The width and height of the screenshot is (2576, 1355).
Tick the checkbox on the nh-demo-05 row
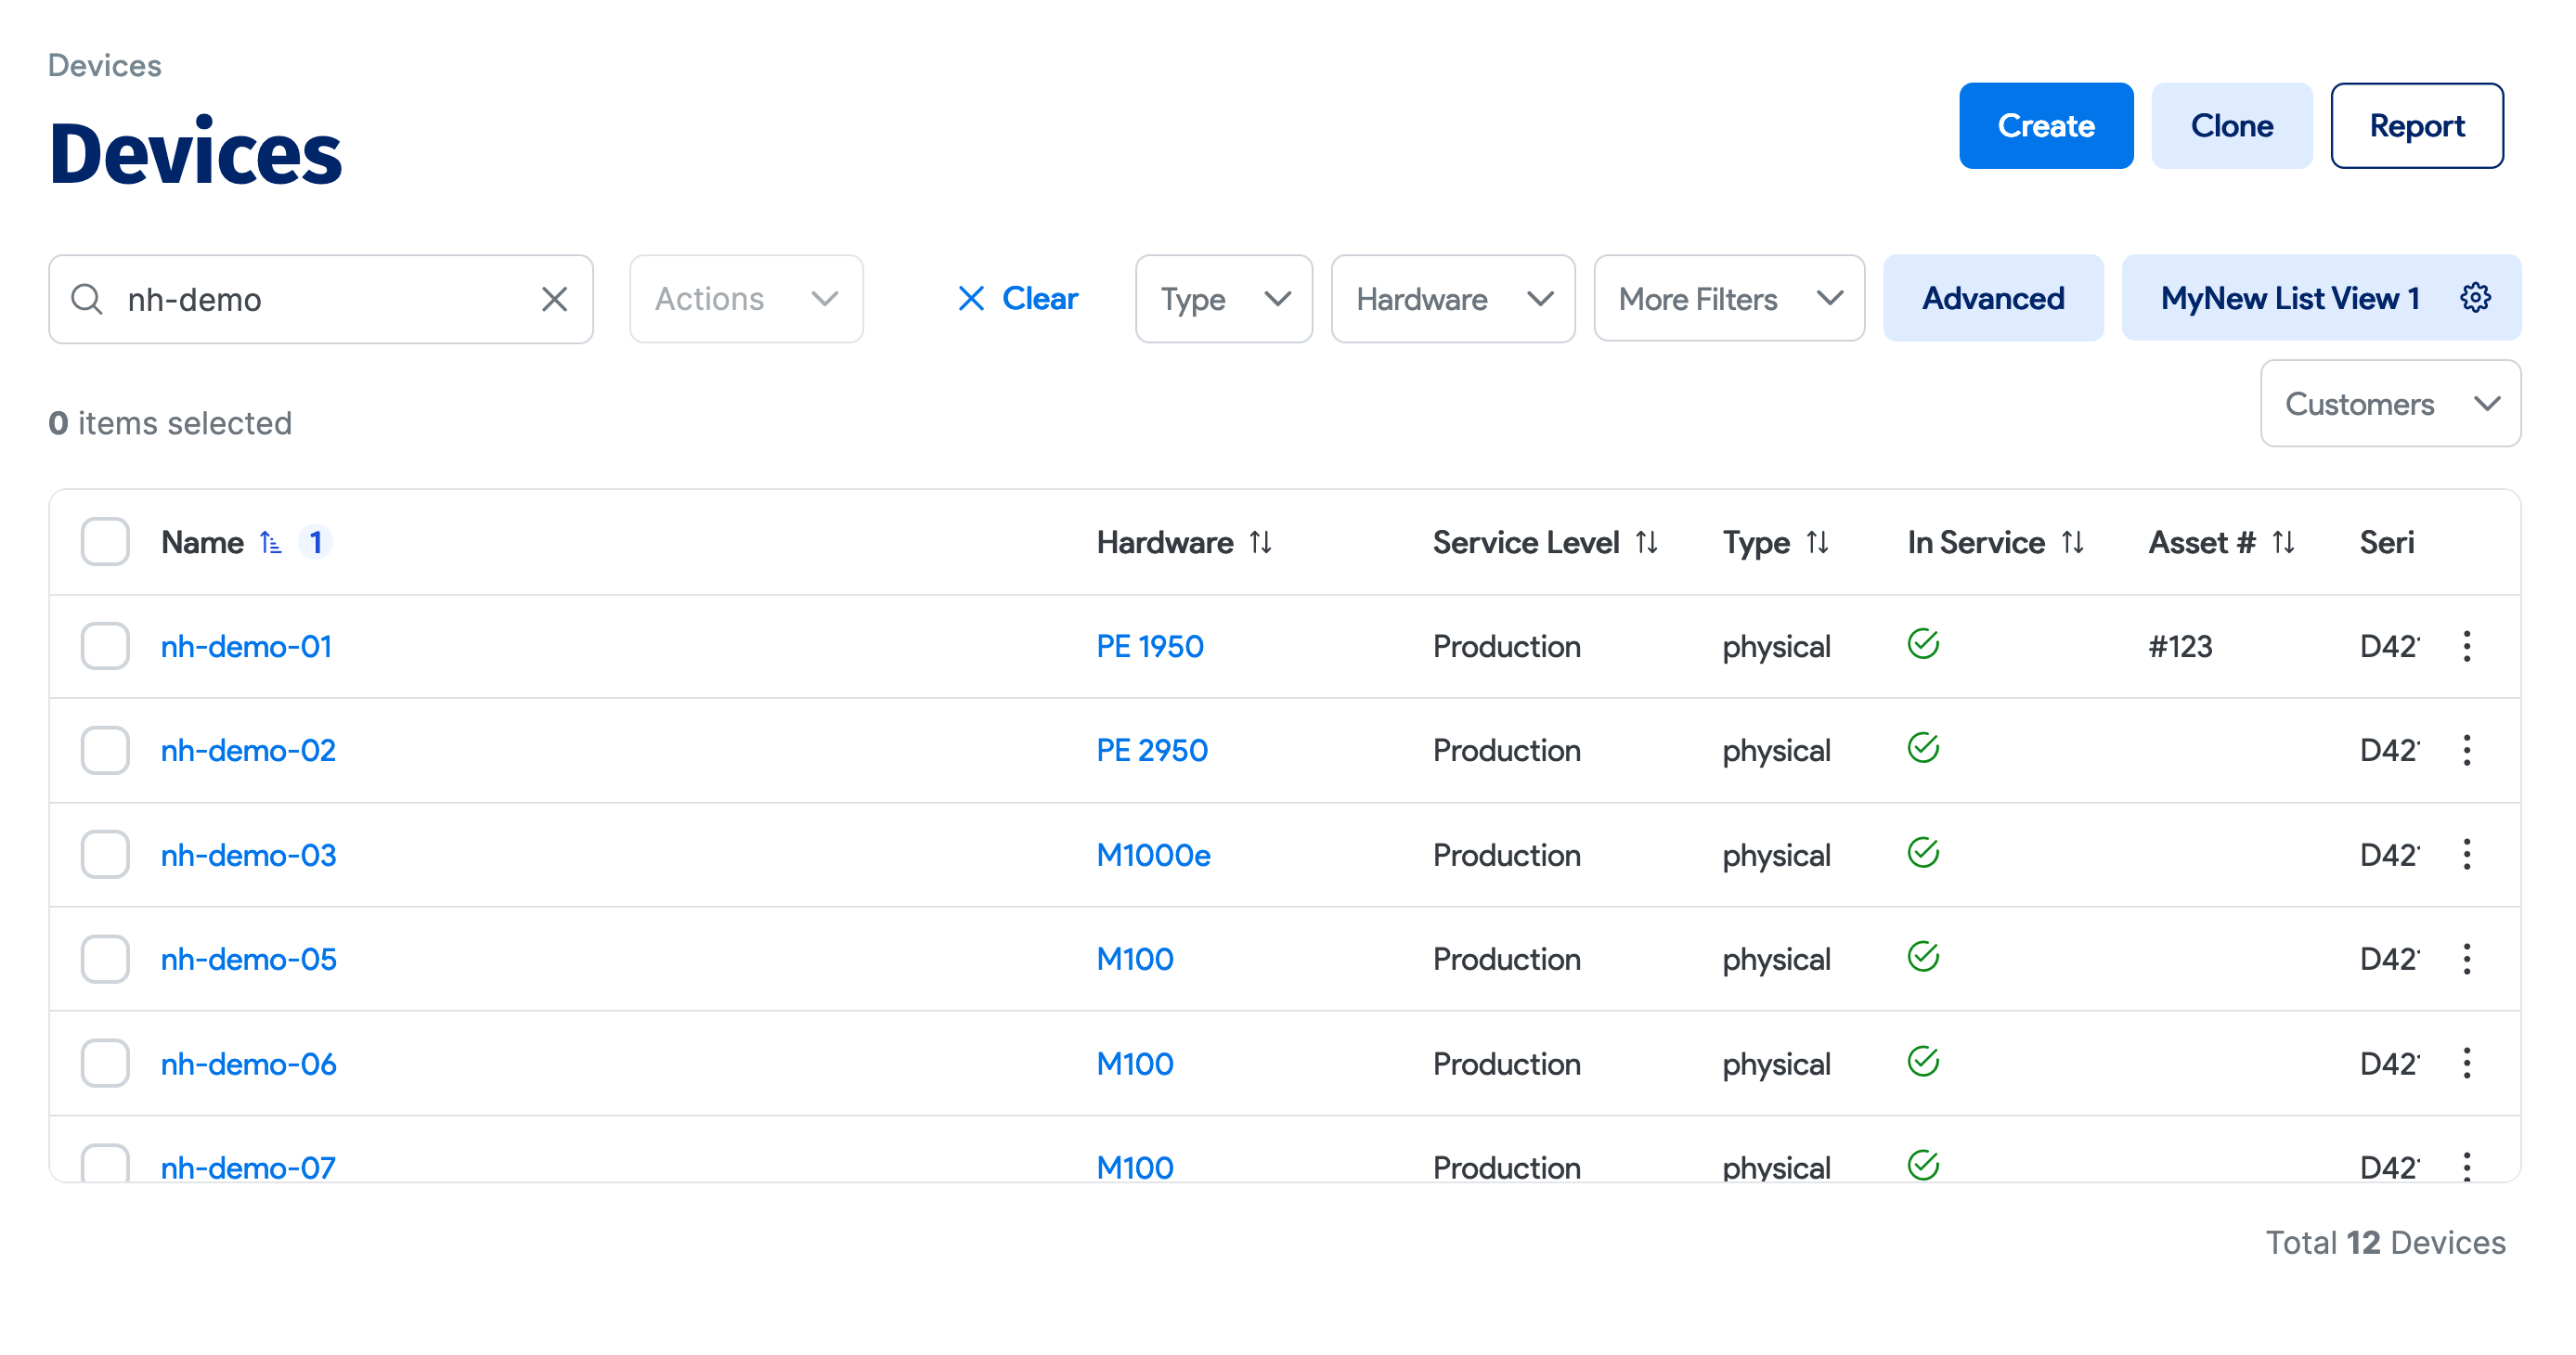(104, 958)
